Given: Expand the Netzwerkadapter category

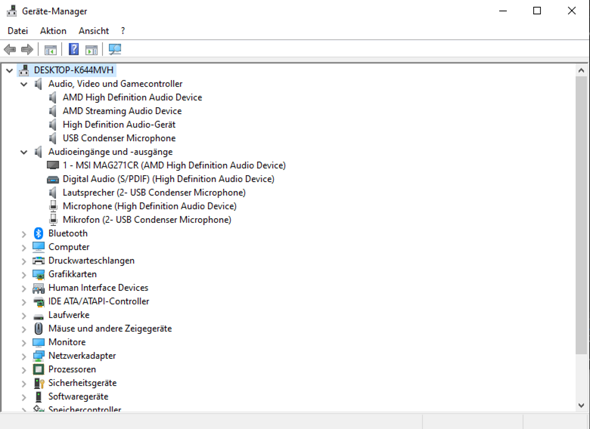Looking at the screenshot, I should click(24, 356).
